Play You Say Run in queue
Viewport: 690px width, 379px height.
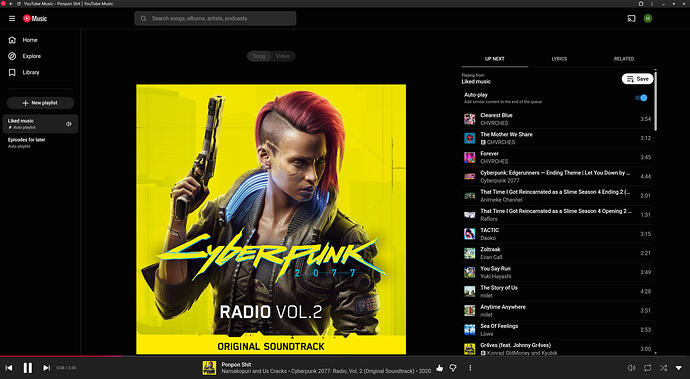(558, 272)
